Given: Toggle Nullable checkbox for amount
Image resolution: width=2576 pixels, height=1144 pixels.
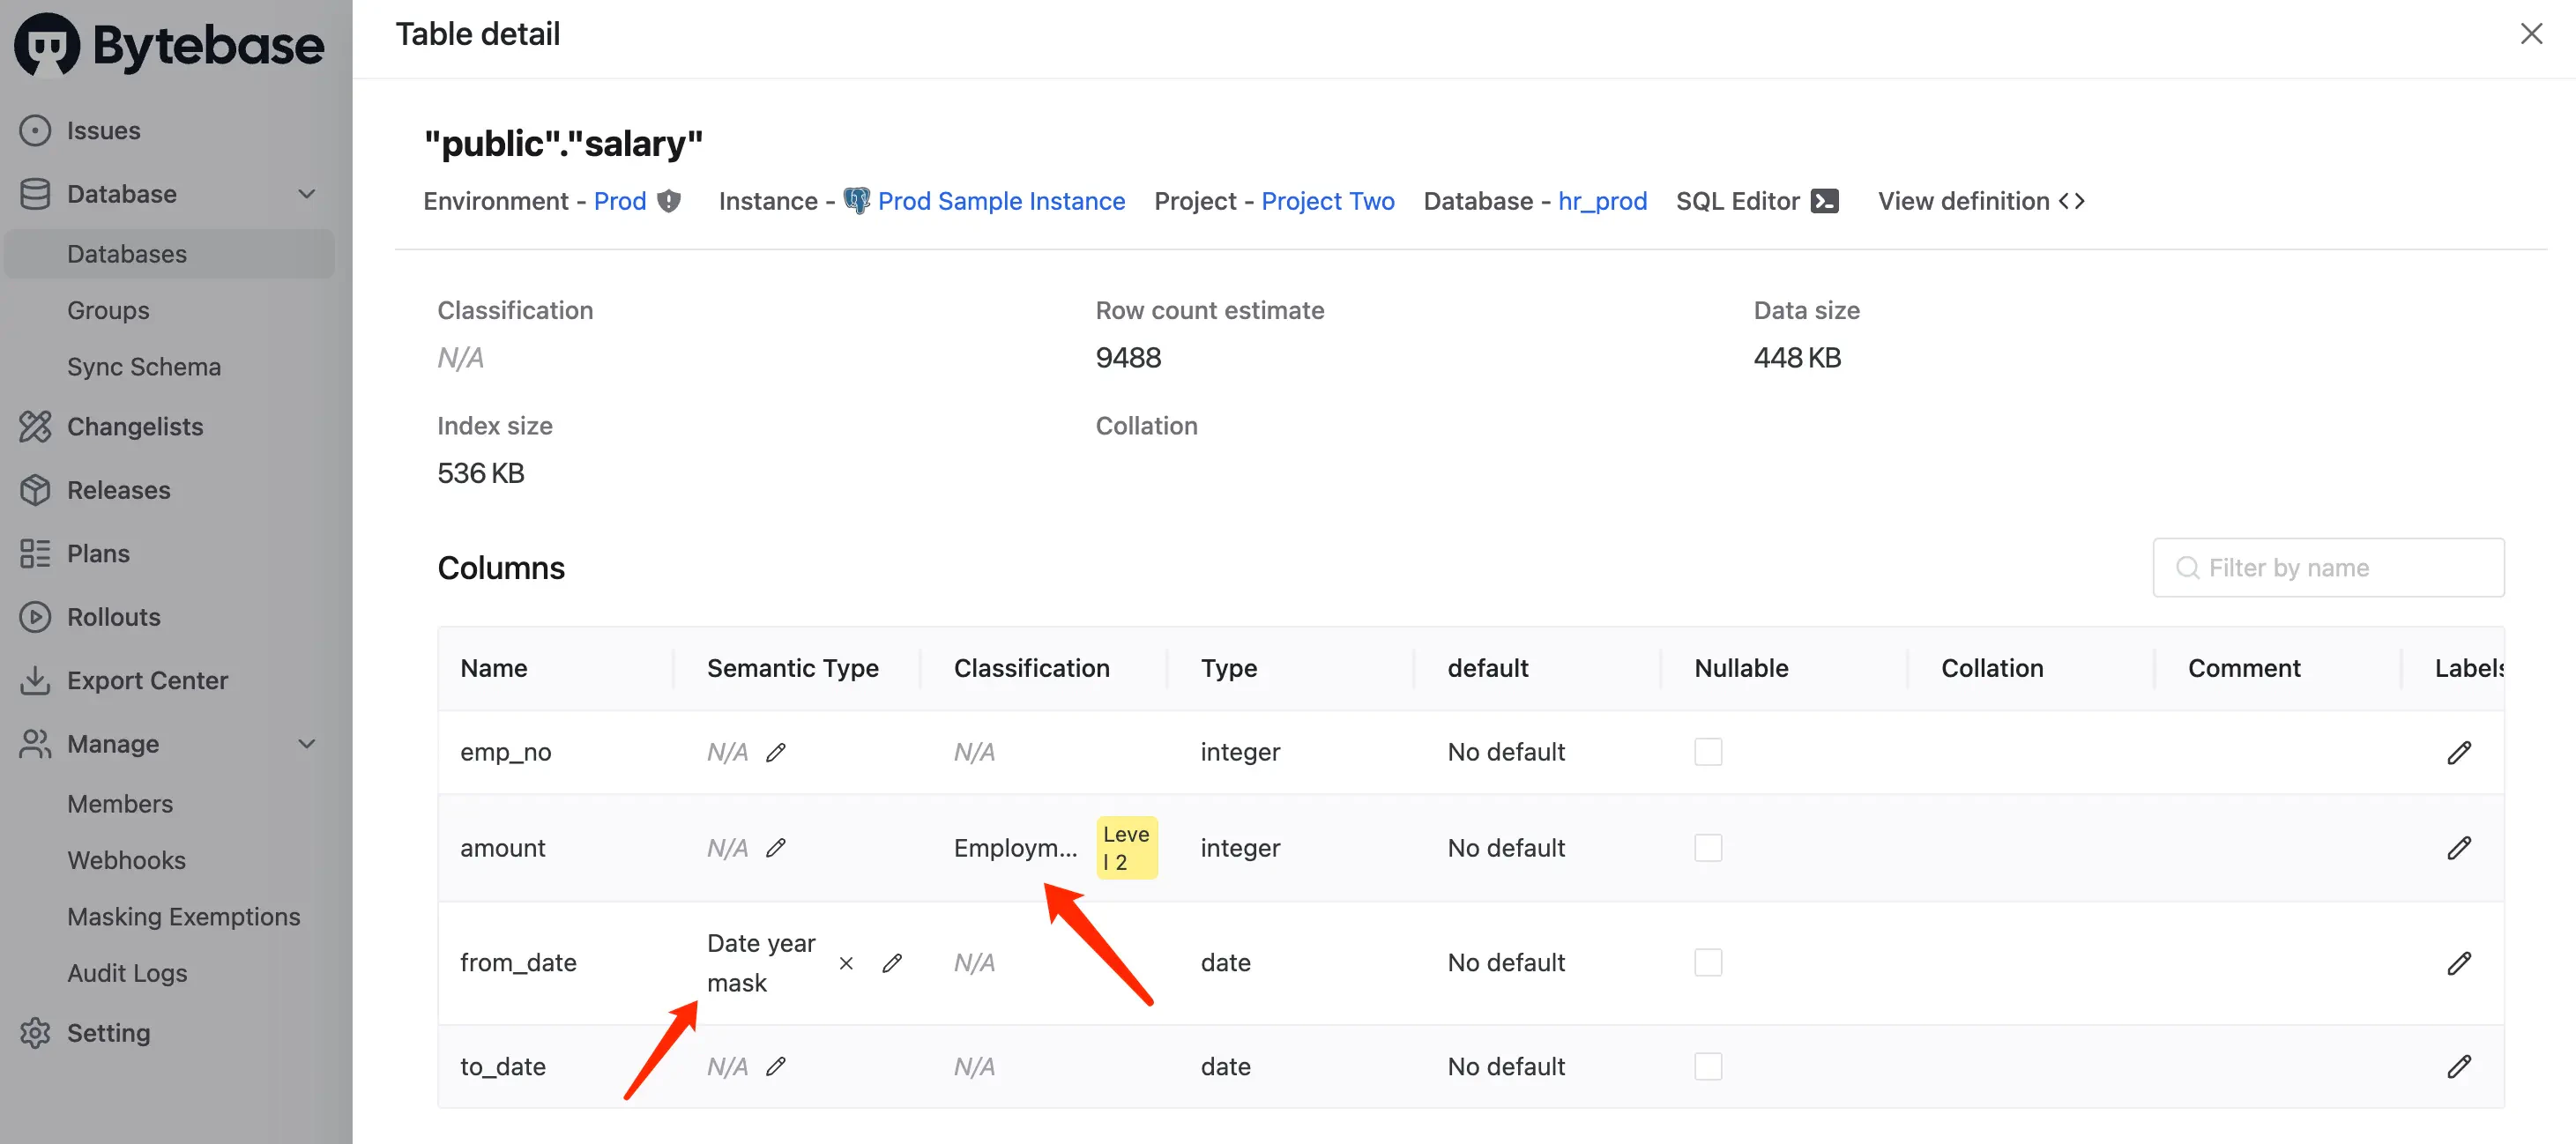Looking at the screenshot, I should [x=1707, y=848].
